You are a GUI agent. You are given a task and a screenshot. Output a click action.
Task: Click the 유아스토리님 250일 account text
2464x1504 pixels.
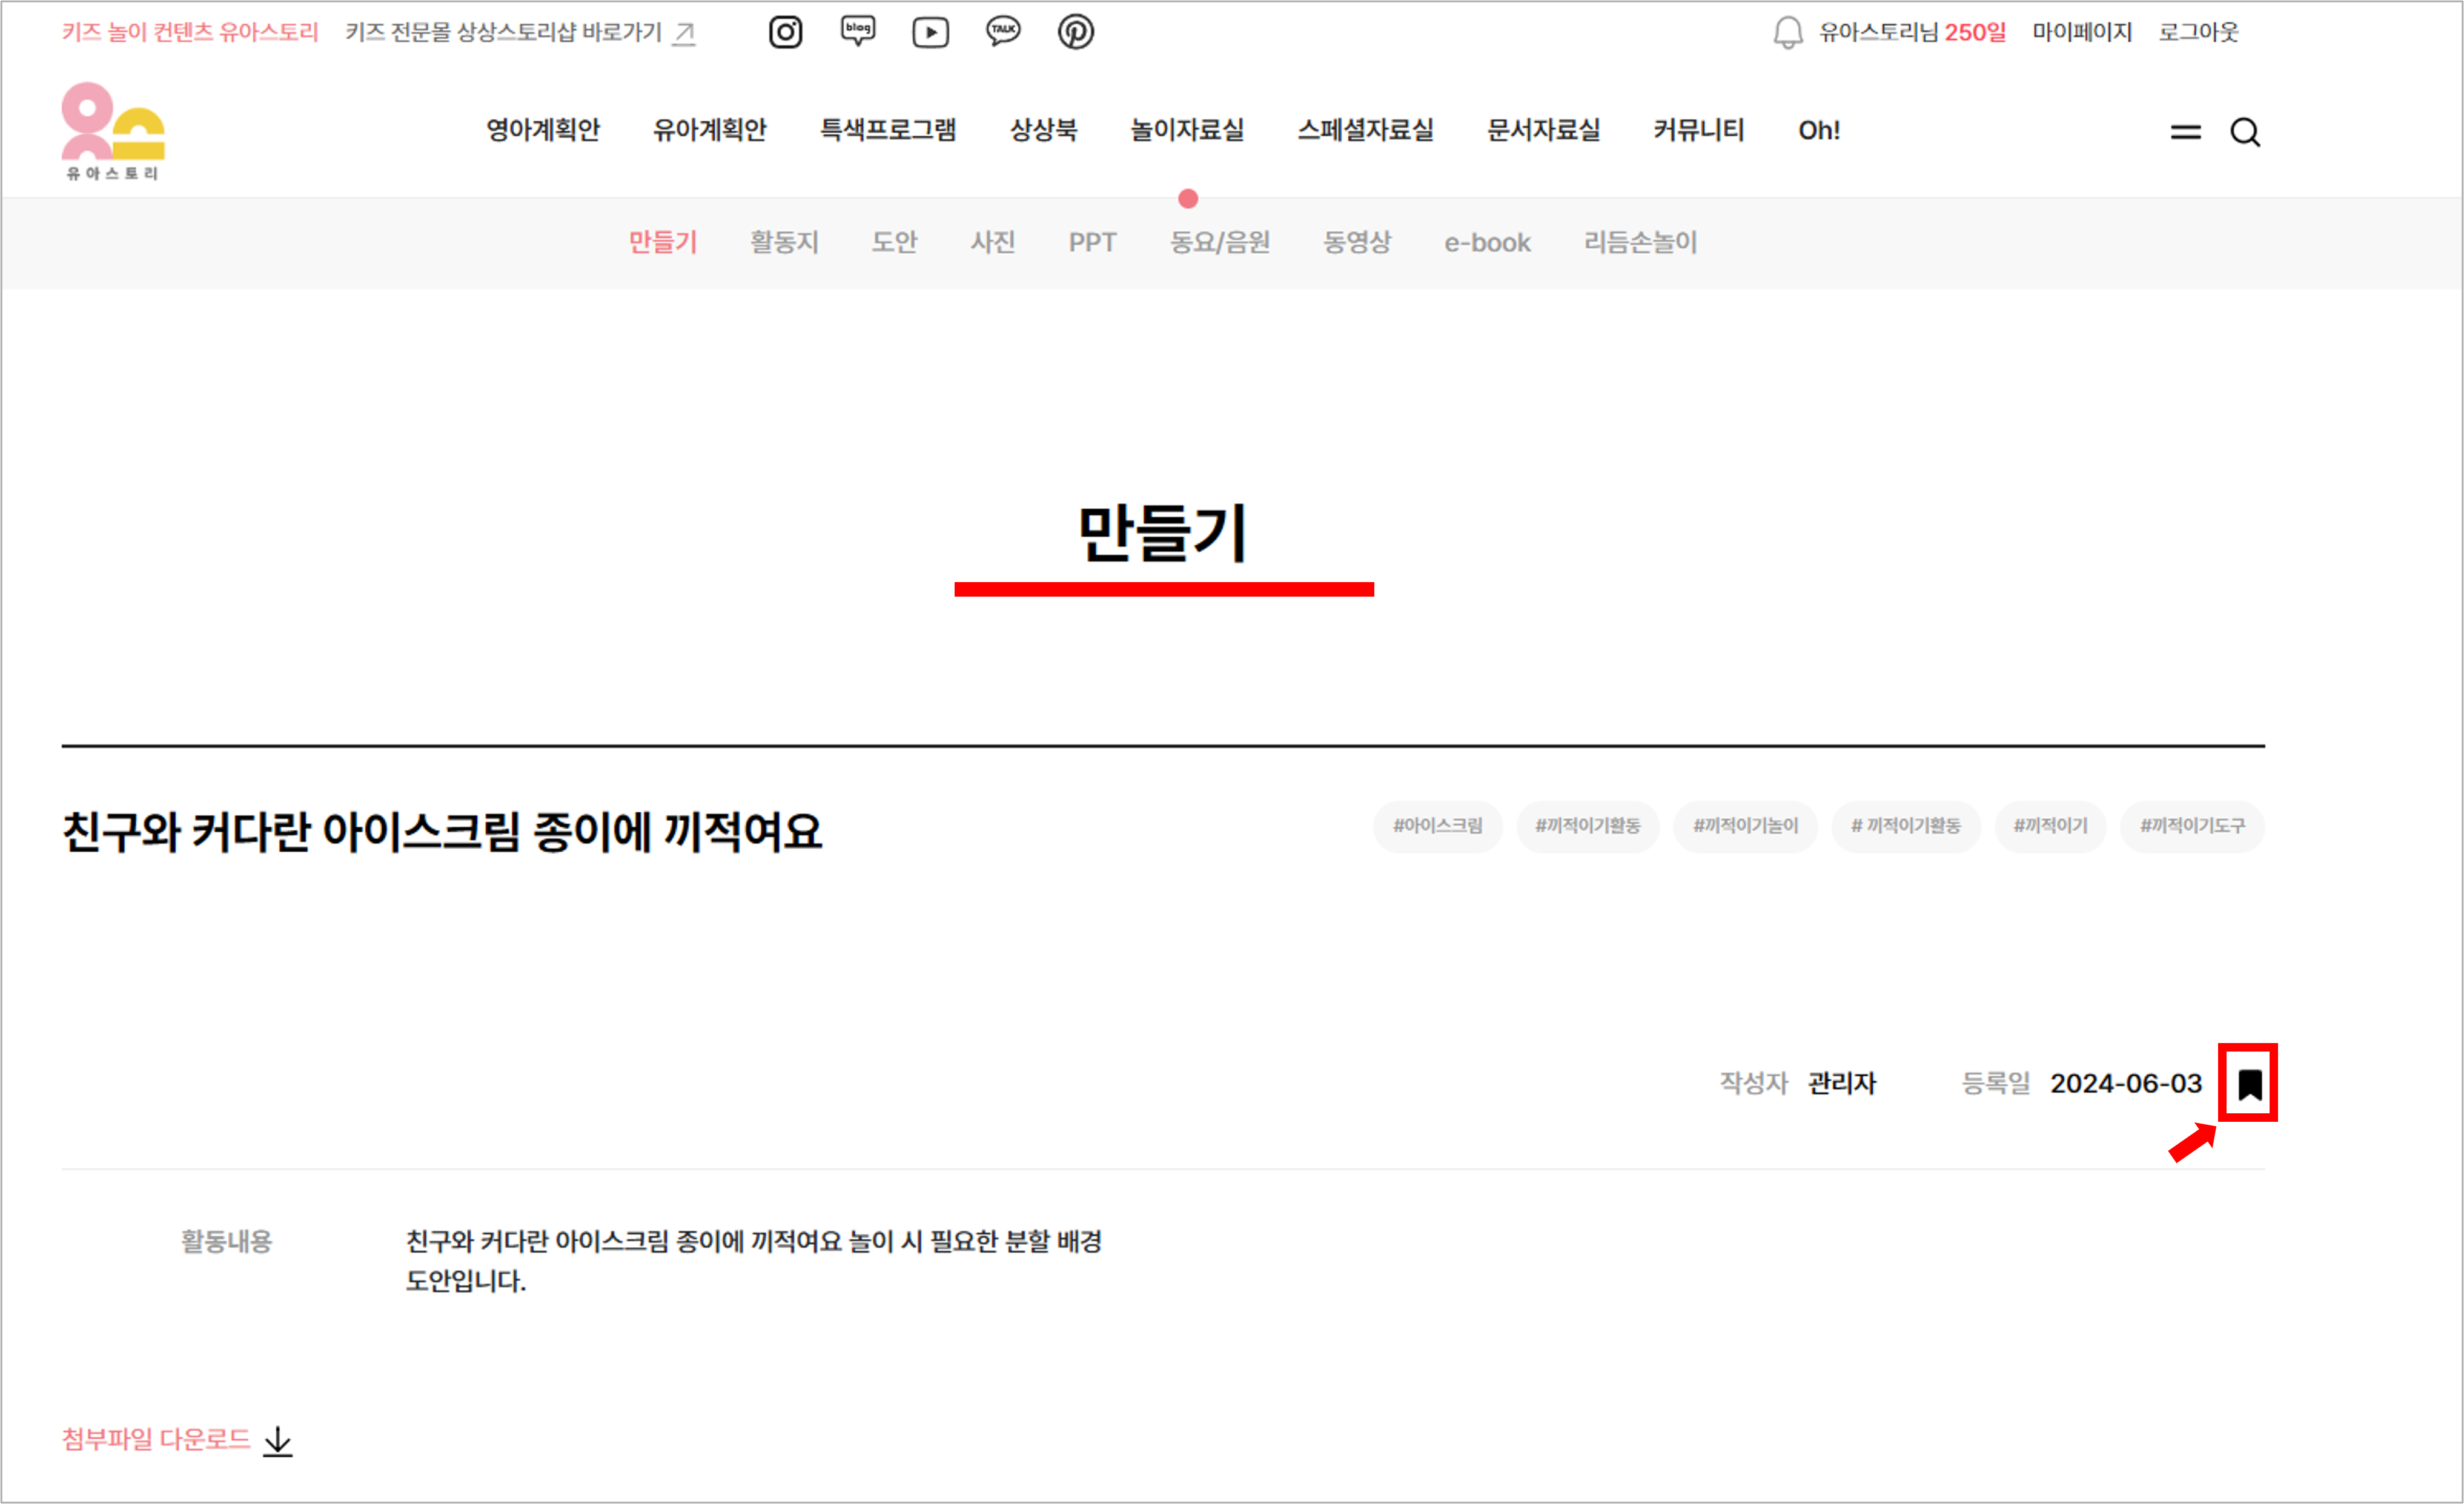(1912, 32)
